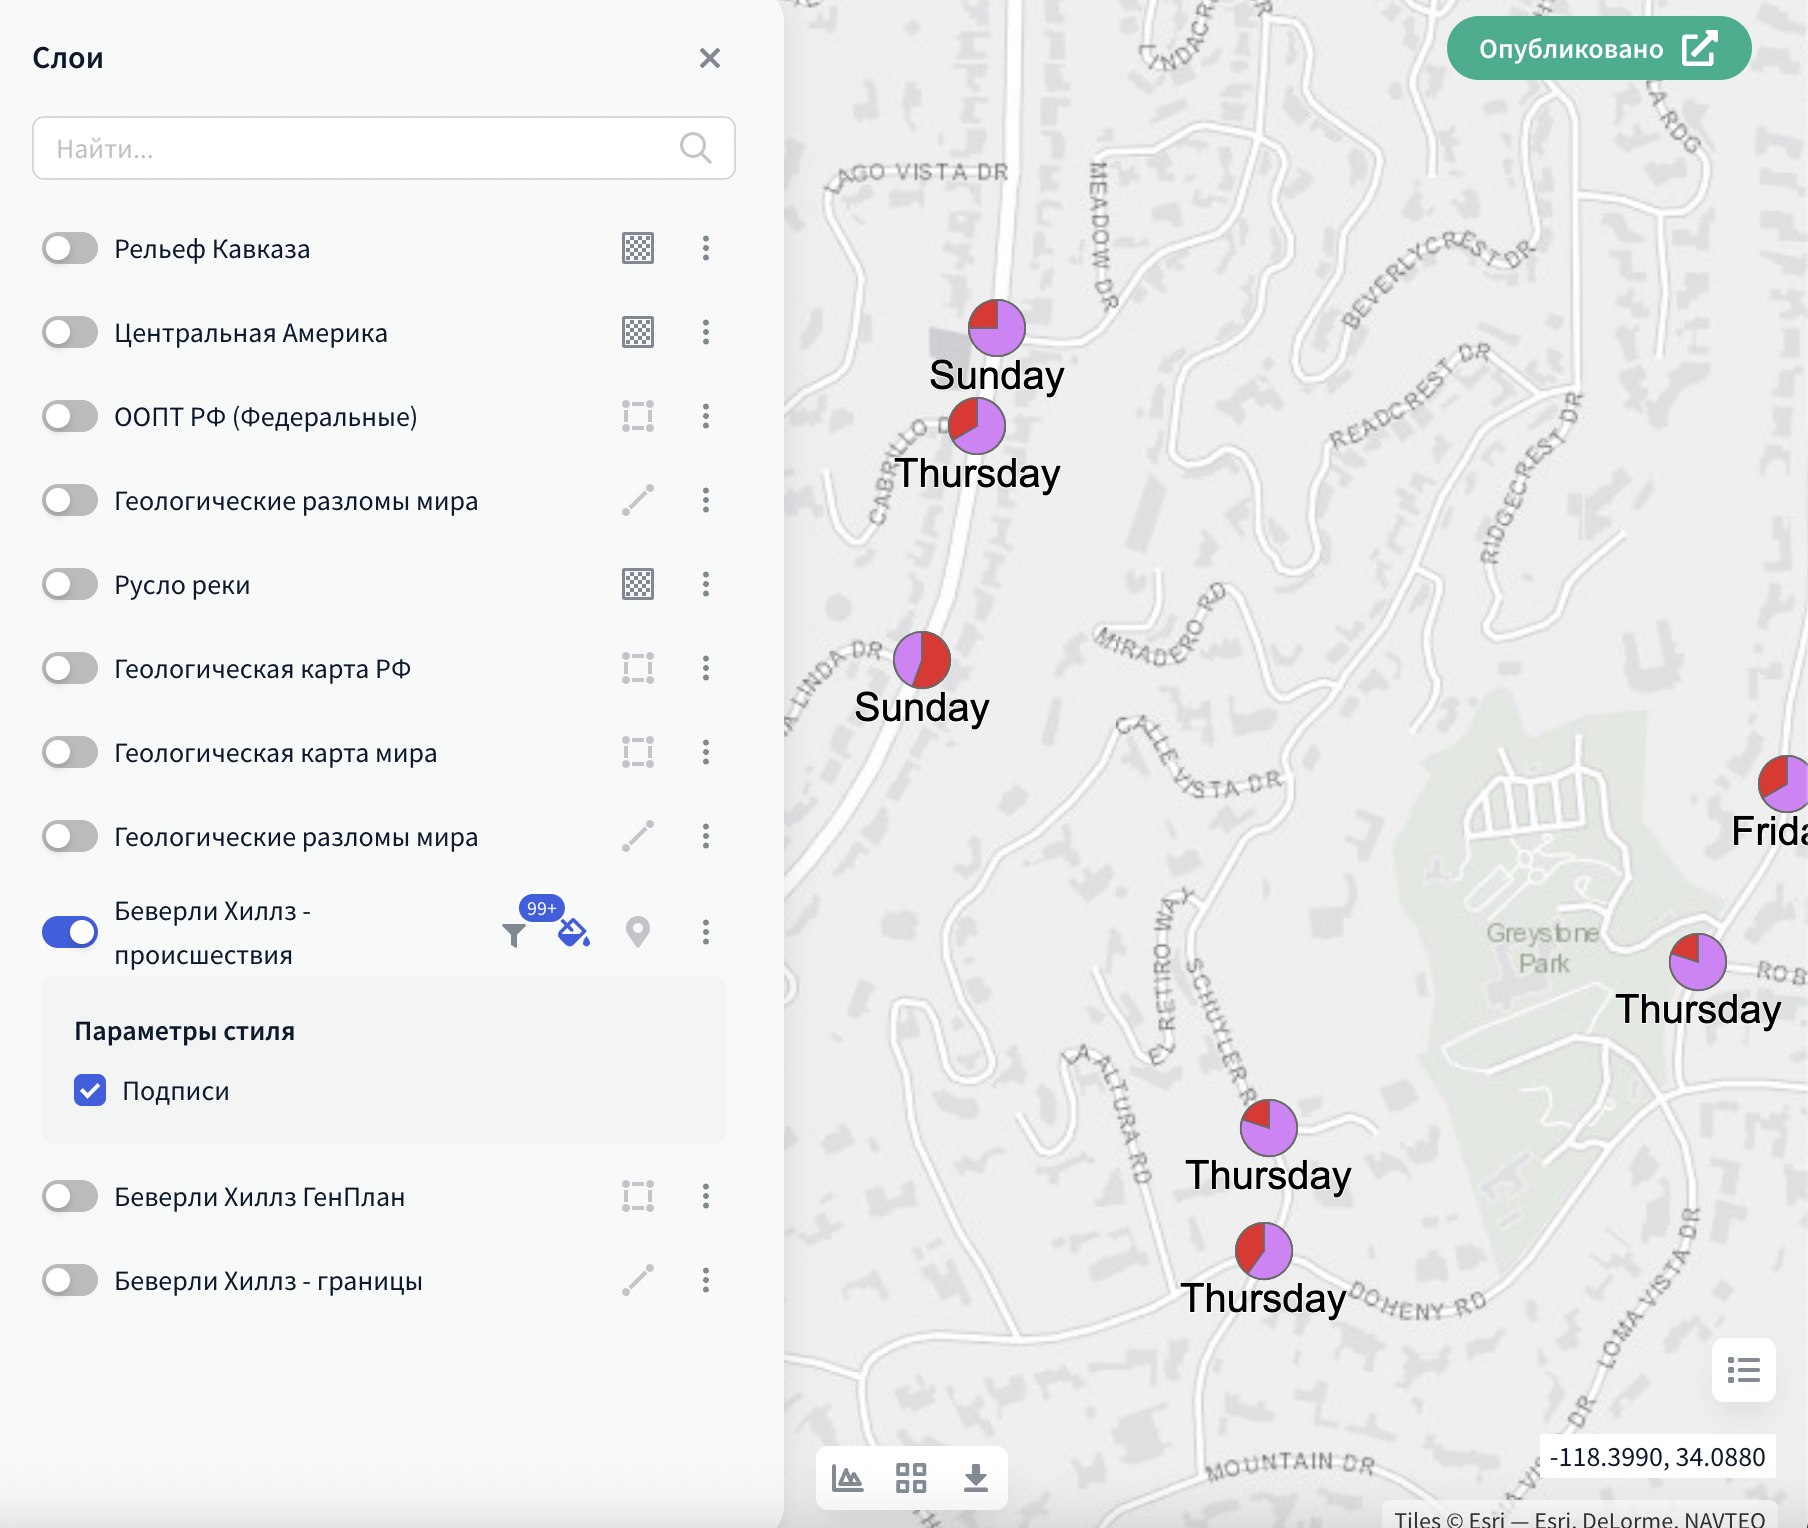This screenshot has height=1528, width=1808.
Task: Click the search magnifier icon in Найти field
Action: (695, 148)
